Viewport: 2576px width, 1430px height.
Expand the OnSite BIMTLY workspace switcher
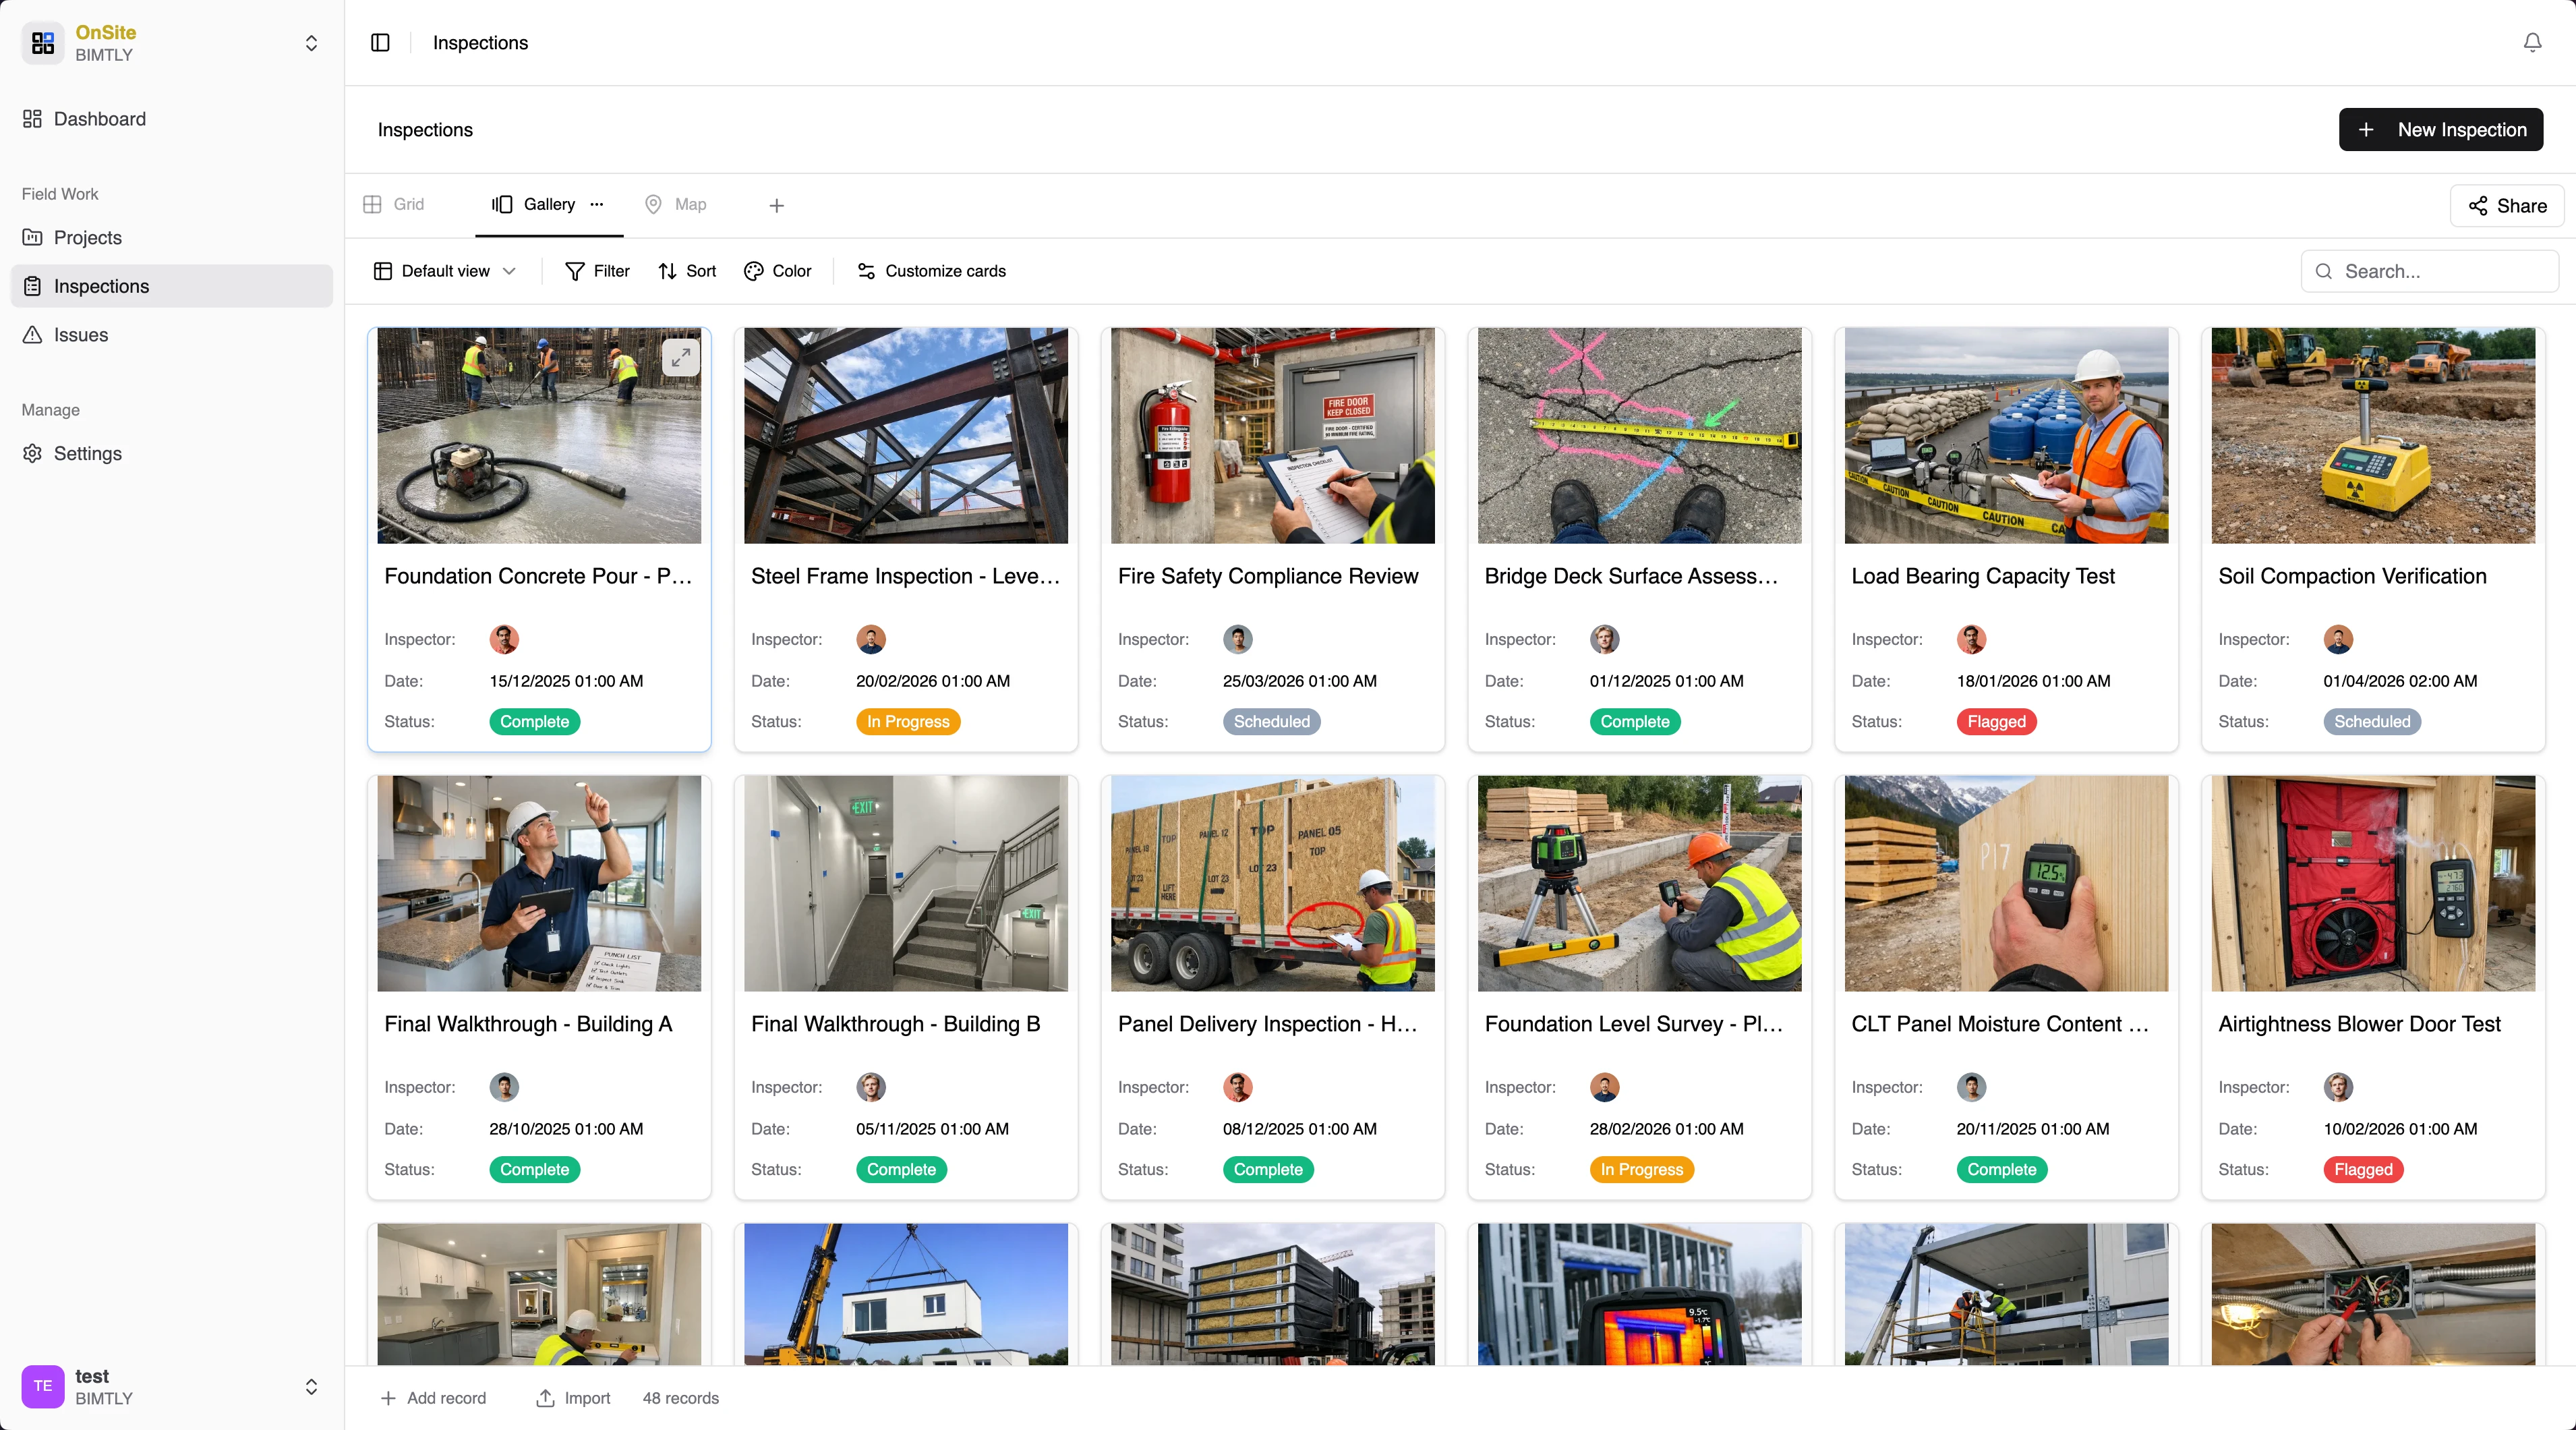click(311, 43)
